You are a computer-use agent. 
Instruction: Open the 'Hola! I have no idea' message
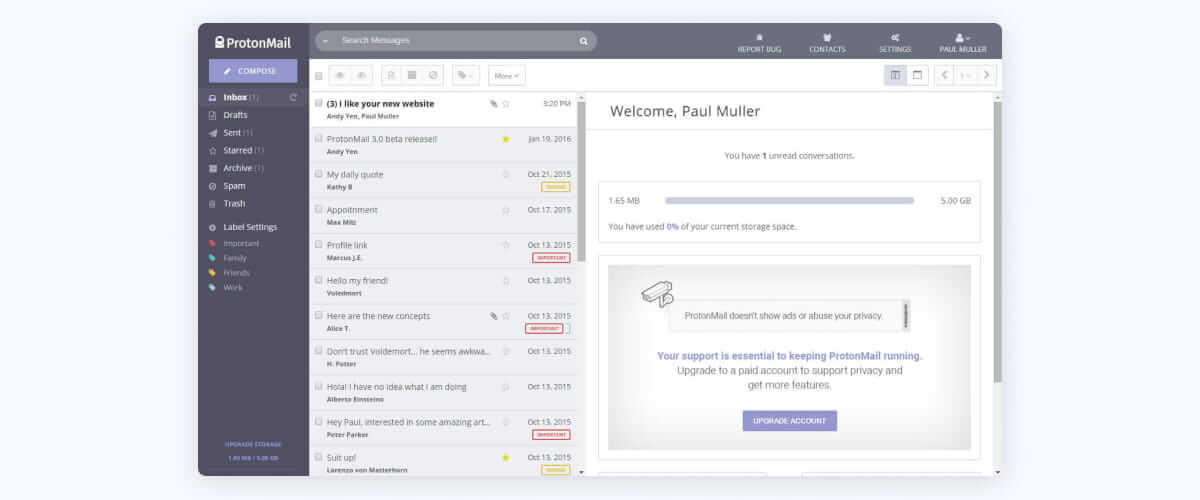pos(444,392)
